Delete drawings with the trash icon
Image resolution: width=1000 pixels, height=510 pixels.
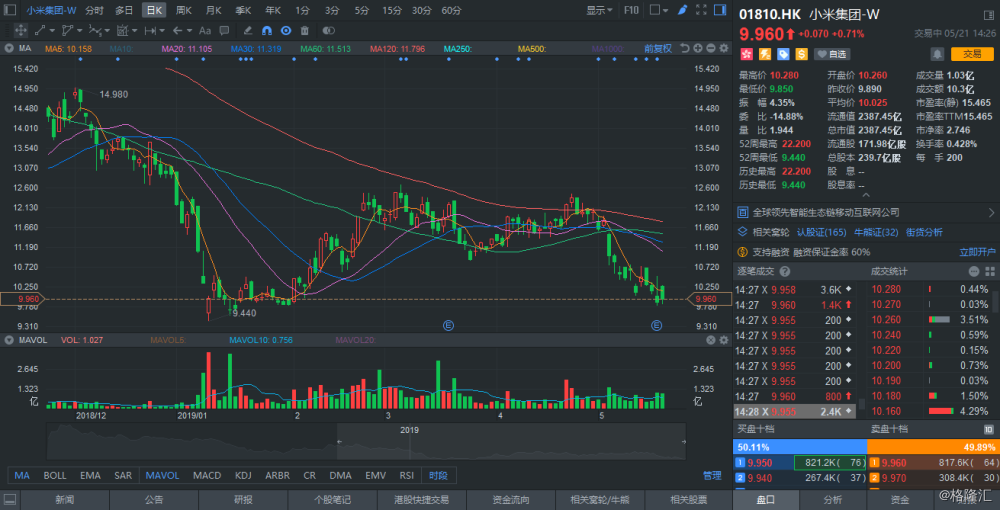(x=305, y=30)
